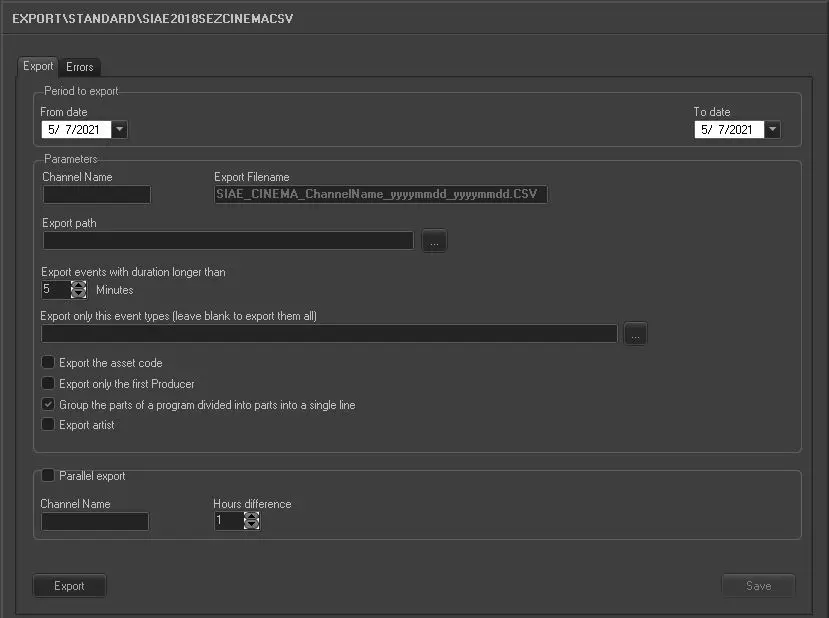Click the Save button
829x618 pixels.
click(758, 586)
